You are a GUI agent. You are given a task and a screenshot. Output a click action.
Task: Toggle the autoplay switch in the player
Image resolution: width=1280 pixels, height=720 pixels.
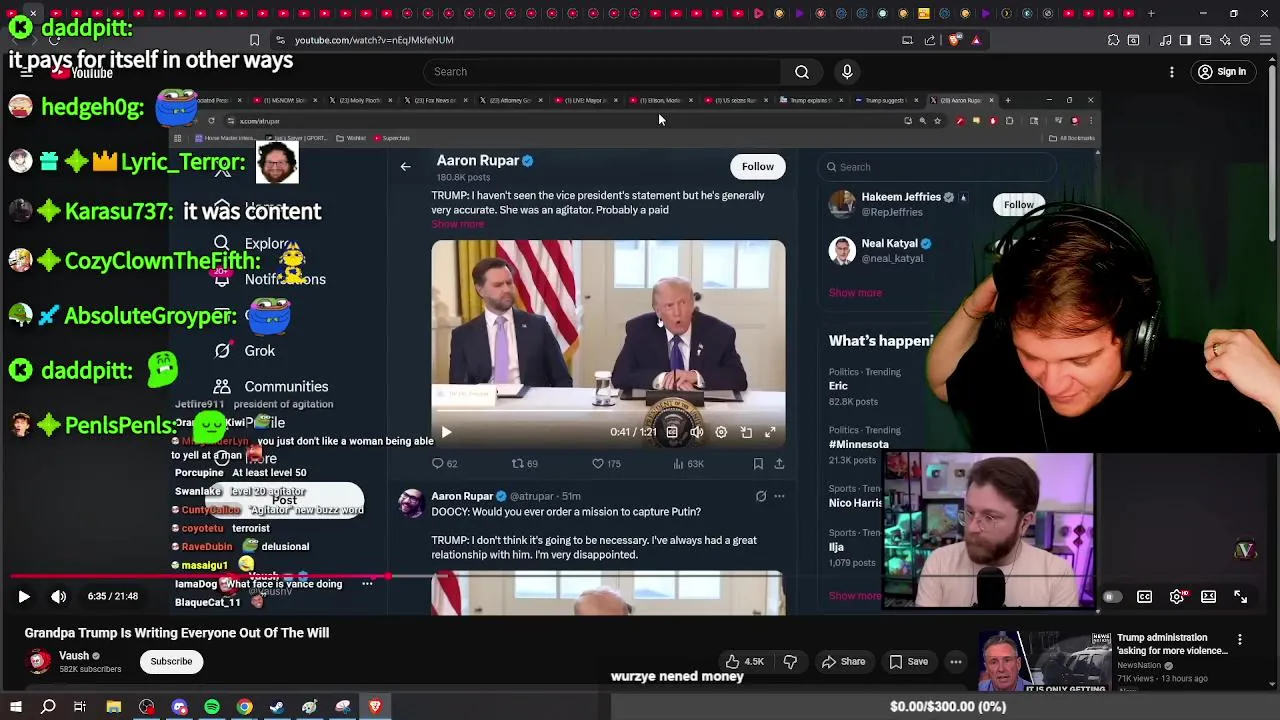click(x=1110, y=597)
